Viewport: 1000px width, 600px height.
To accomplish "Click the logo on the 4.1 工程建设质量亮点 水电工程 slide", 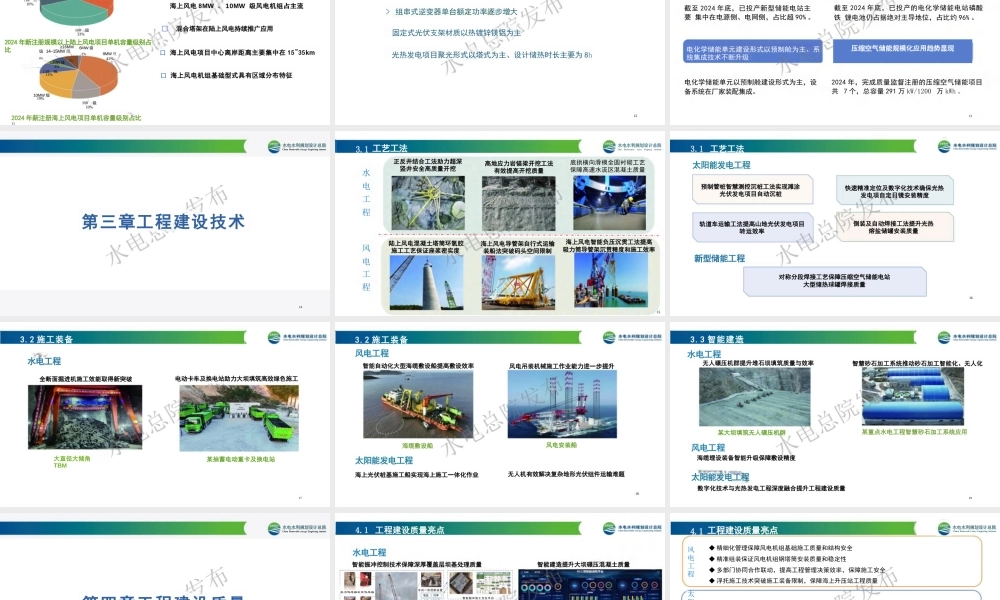I will pos(631,528).
